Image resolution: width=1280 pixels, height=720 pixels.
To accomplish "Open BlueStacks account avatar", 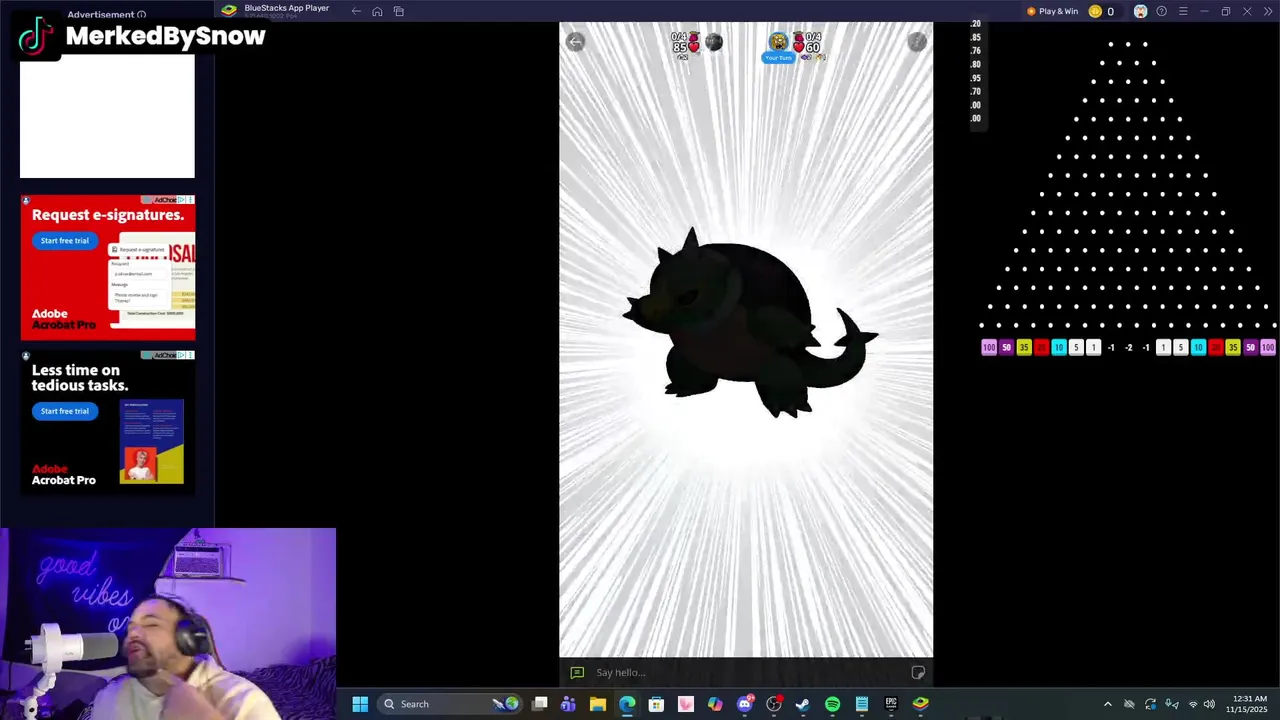I will (x=1140, y=11).
